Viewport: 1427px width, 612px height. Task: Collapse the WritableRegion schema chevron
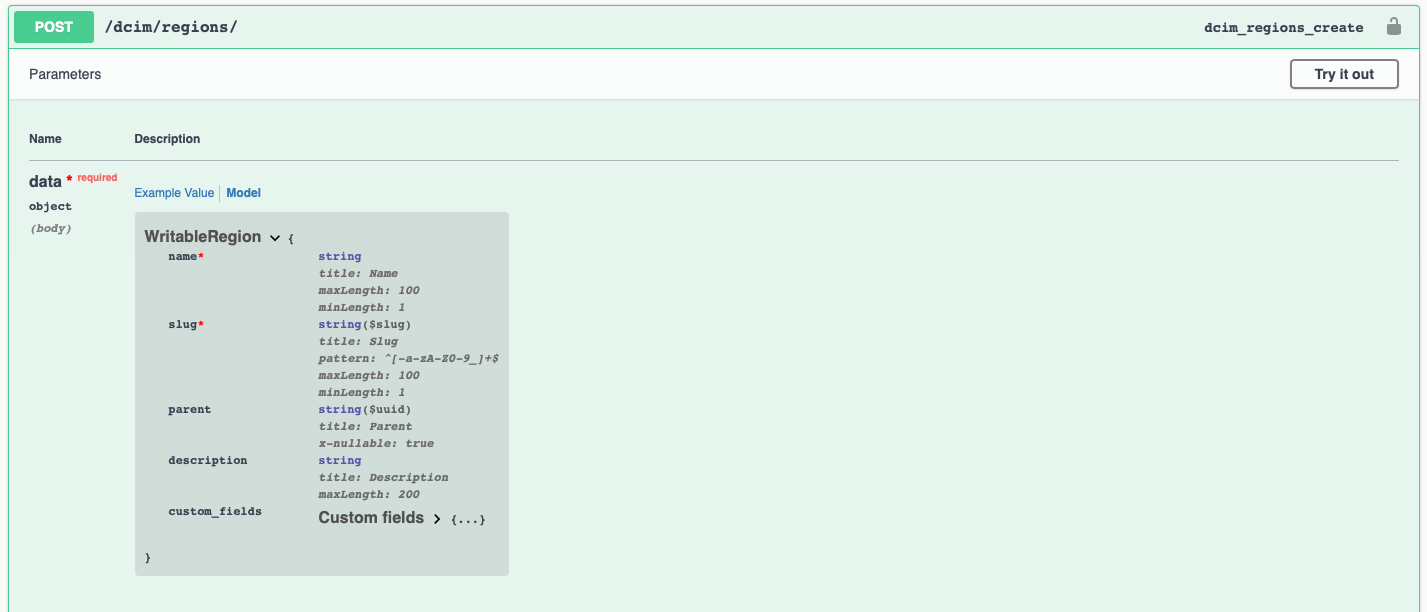[x=274, y=237]
